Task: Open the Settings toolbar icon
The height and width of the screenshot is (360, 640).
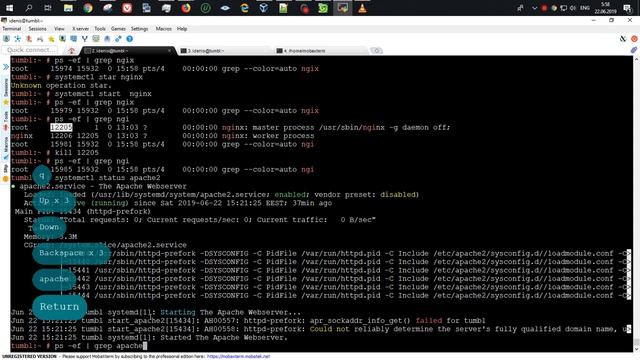Action: 118,39
